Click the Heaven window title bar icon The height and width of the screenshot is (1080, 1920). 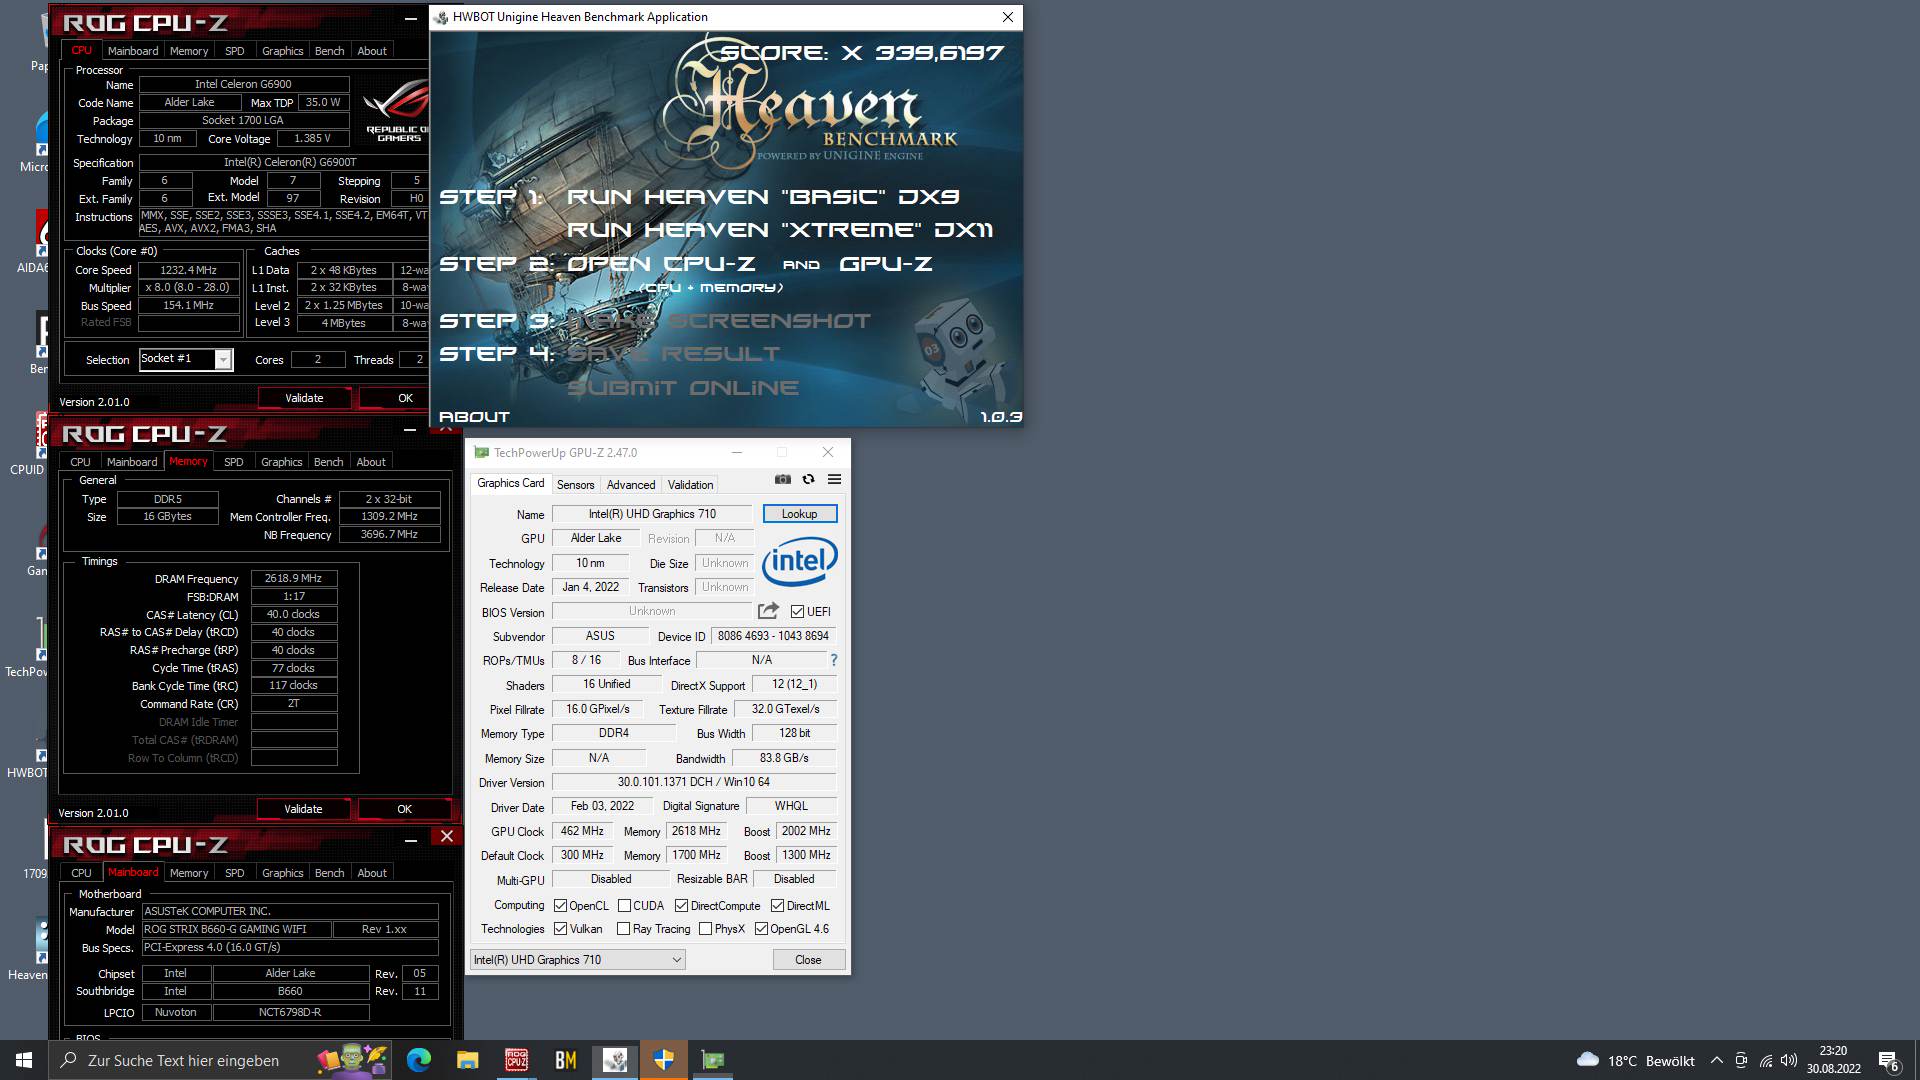[x=441, y=17]
